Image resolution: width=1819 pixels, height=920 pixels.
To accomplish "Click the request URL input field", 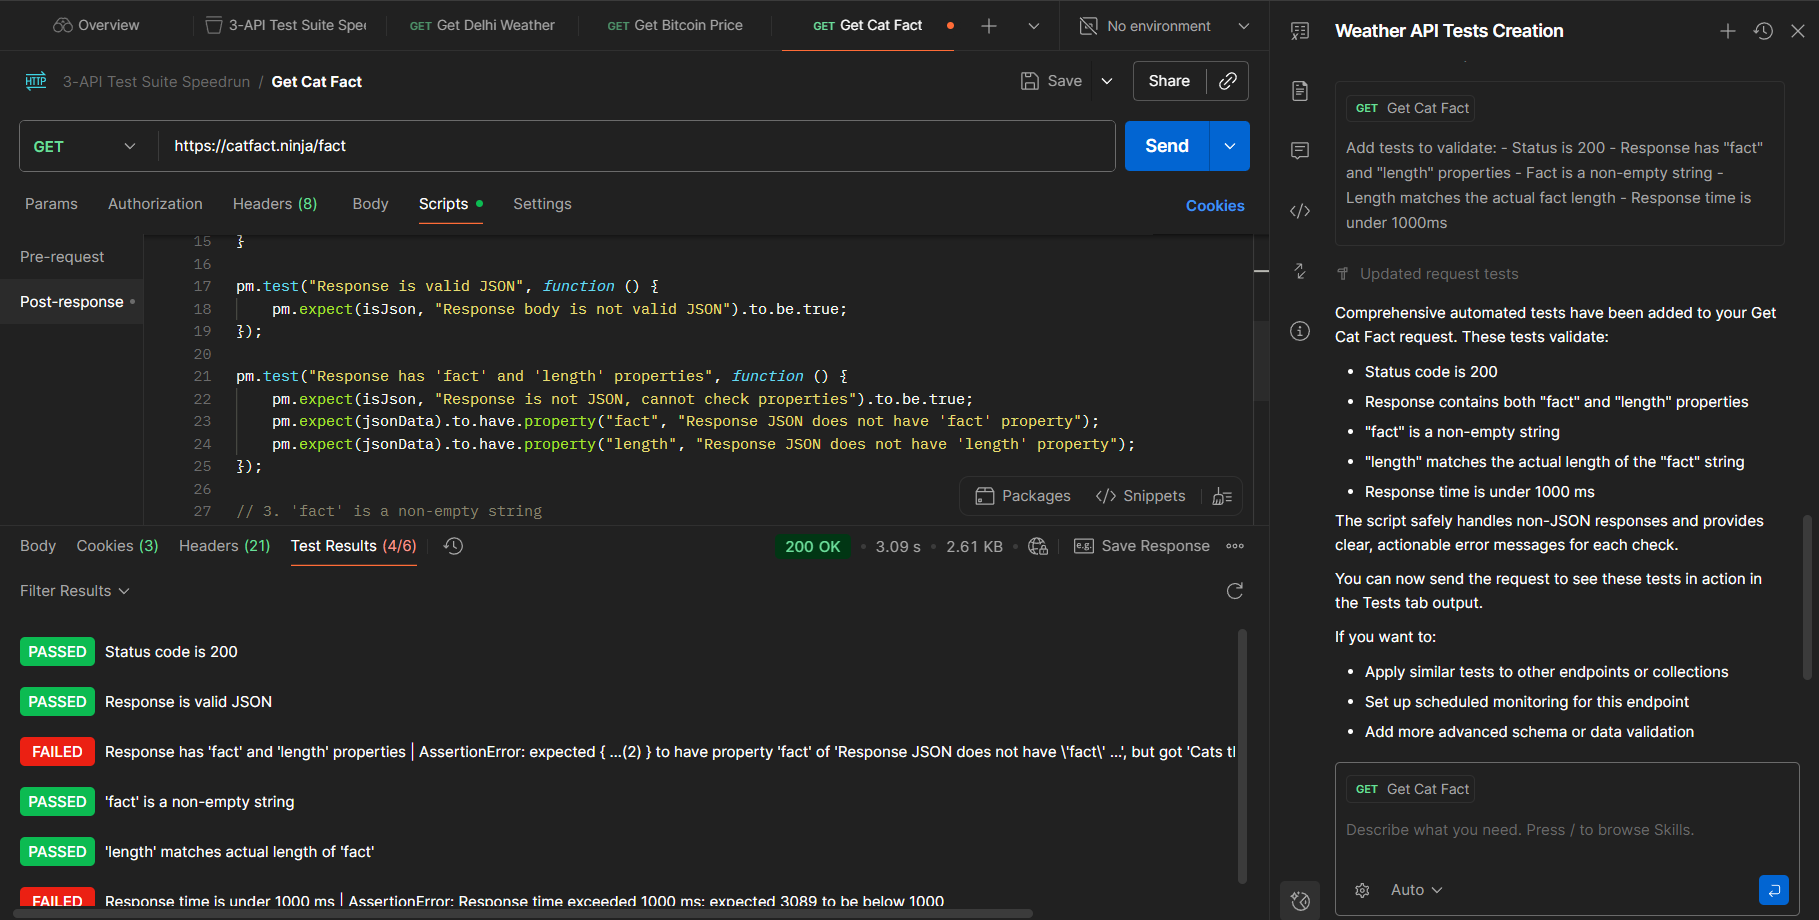I will tap(636, 146).
